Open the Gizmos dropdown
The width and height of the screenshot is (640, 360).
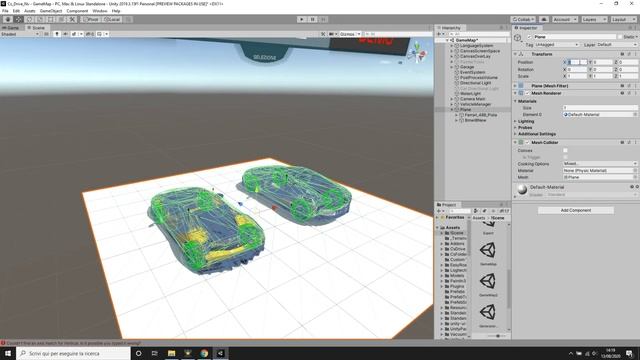[x=350, y=34]
